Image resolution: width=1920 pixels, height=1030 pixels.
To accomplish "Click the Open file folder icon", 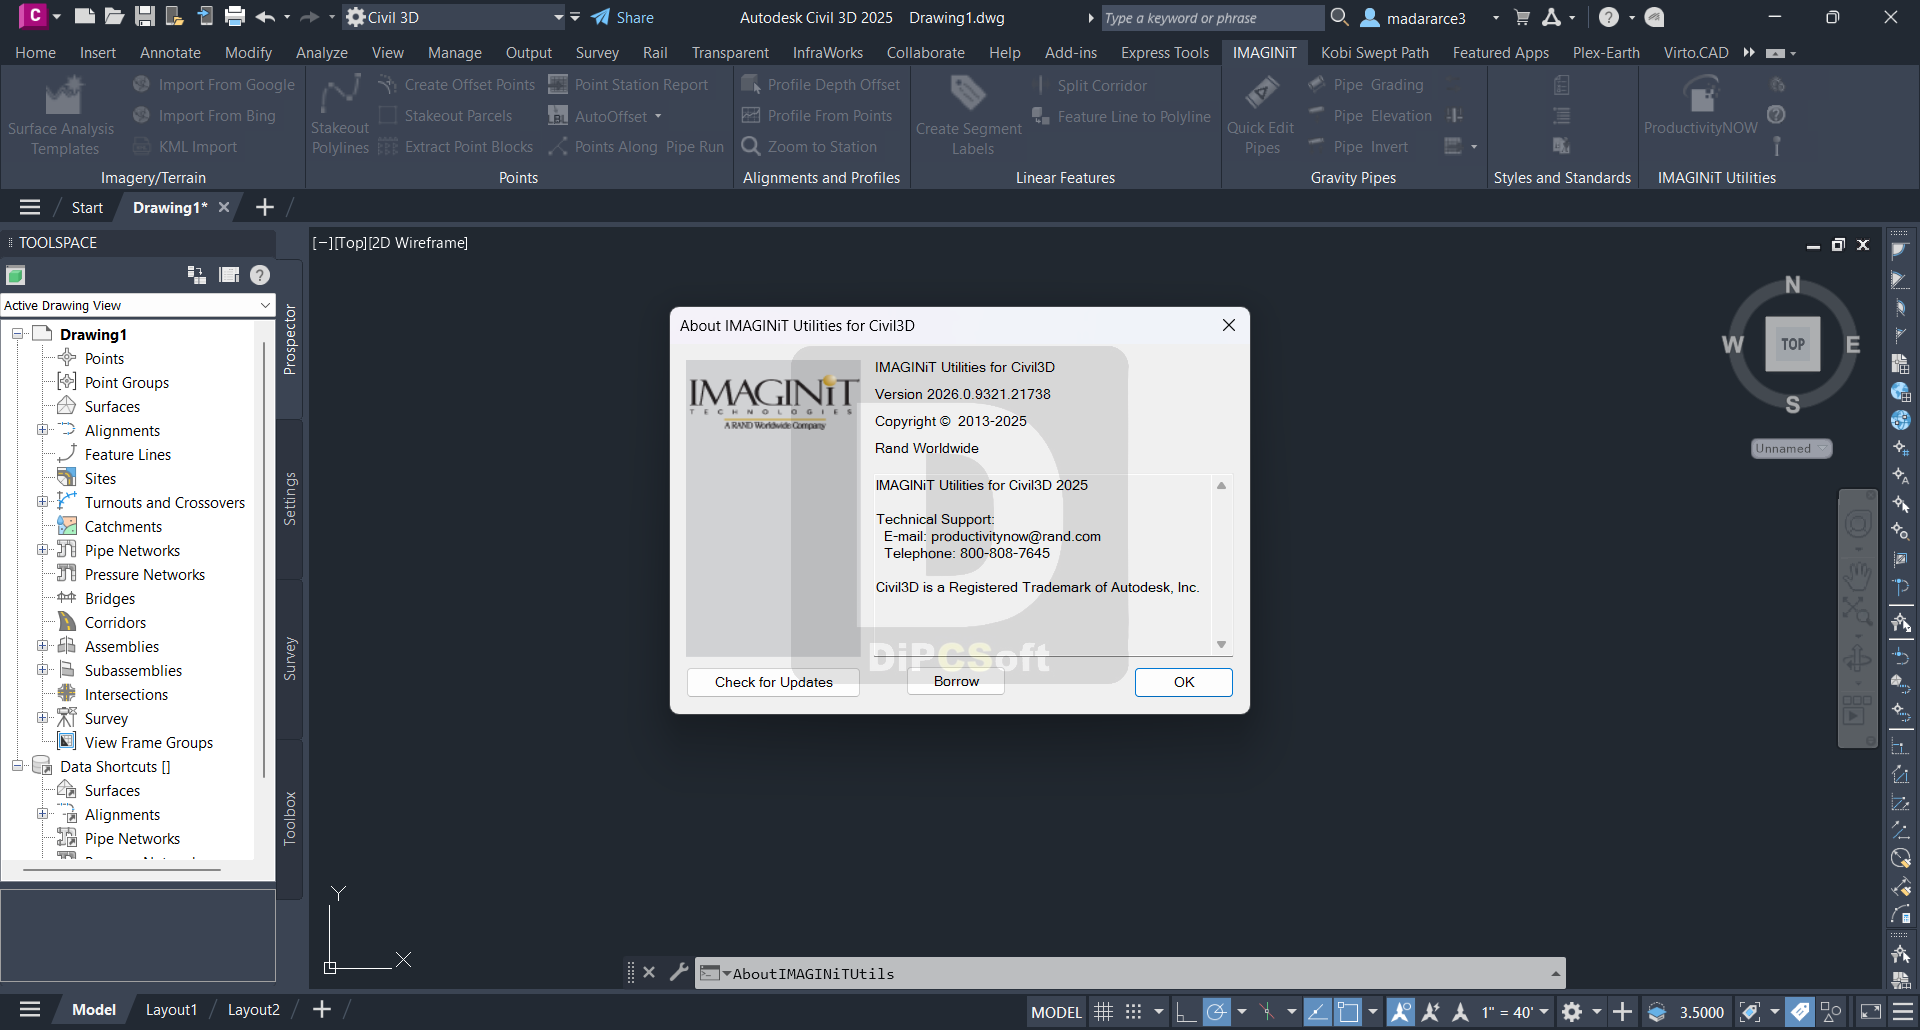I will point(115,17).
